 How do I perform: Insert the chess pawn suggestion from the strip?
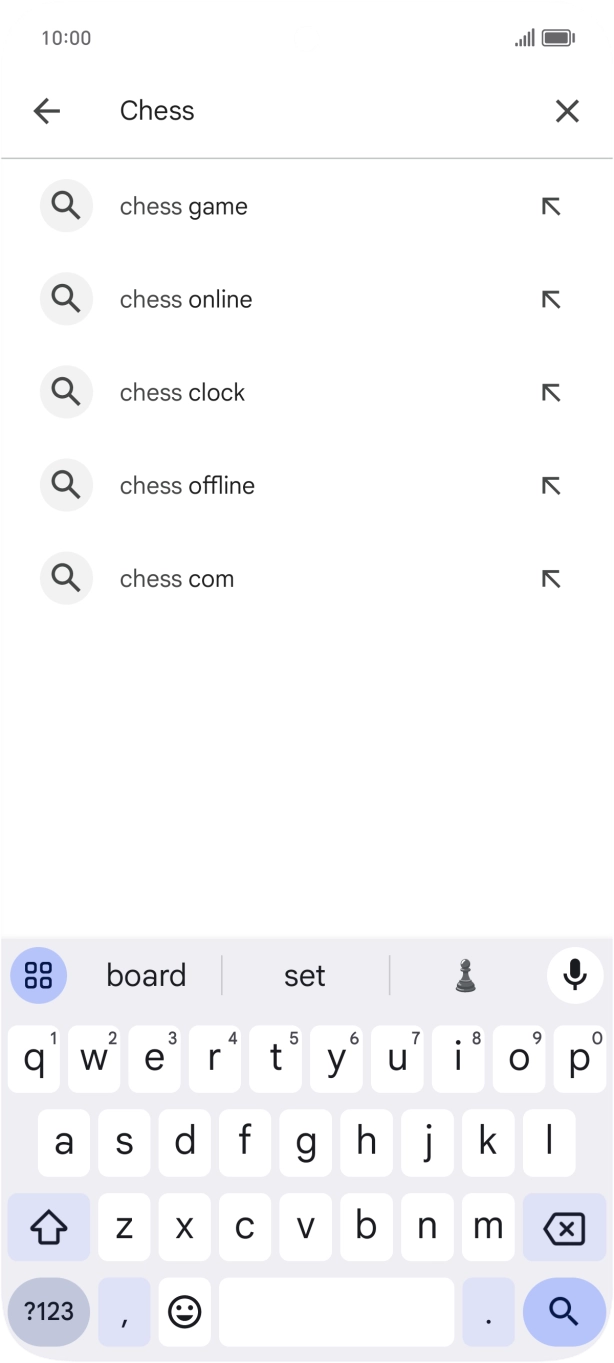coord(465,975)
